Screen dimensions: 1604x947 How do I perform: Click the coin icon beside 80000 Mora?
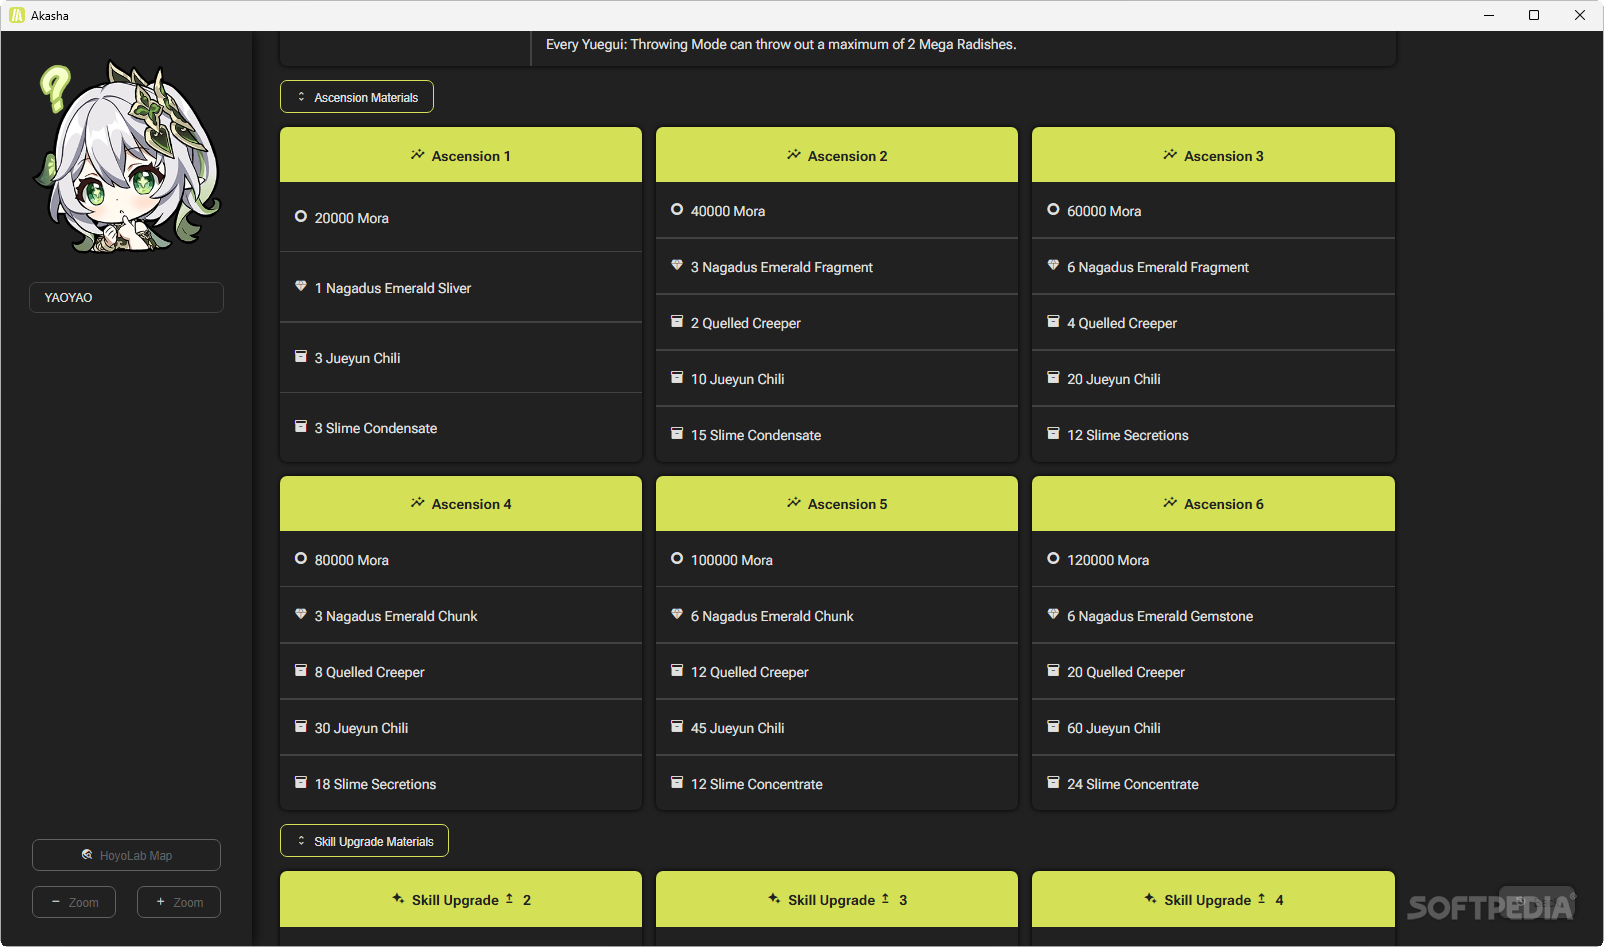point(301,558)
